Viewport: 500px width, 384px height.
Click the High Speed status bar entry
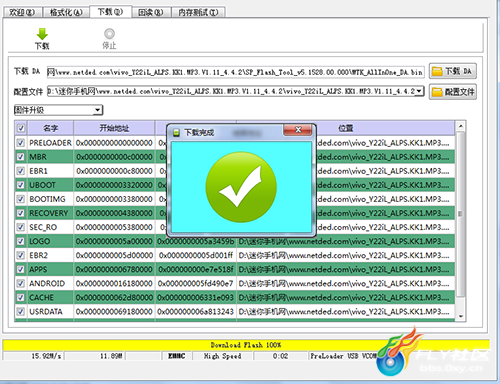pos(222,356)
